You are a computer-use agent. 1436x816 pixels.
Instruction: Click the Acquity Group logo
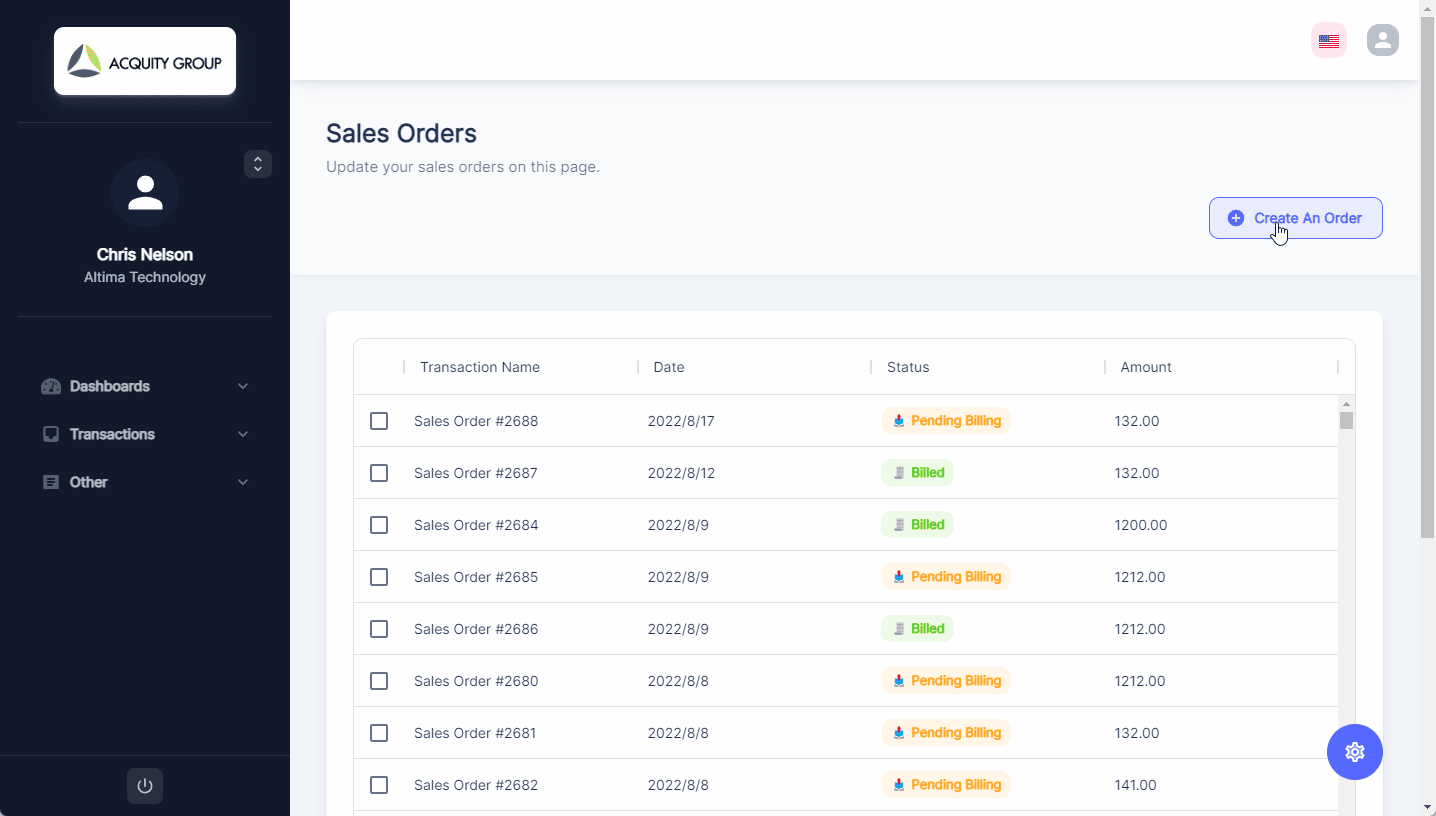[x=145, y=60]
